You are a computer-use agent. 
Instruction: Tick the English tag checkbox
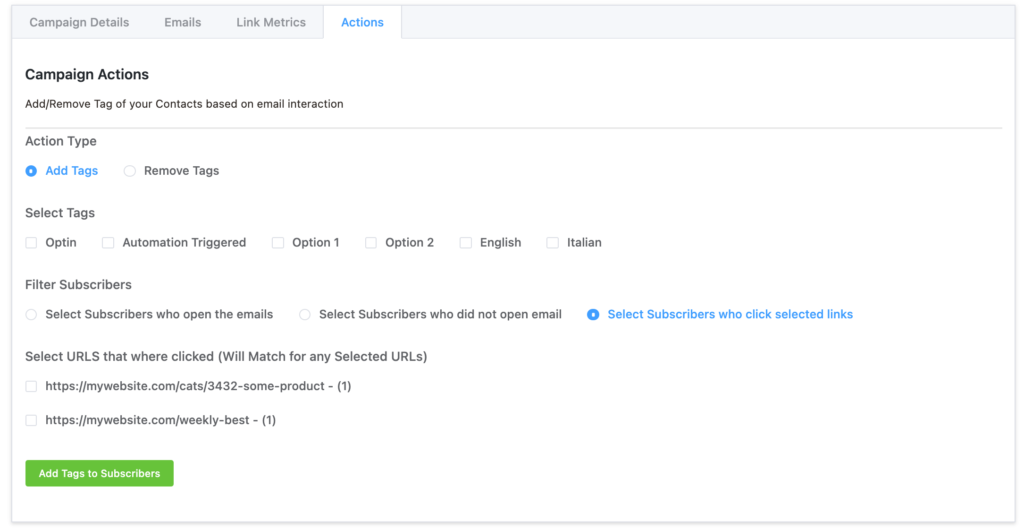click(466, 243)
